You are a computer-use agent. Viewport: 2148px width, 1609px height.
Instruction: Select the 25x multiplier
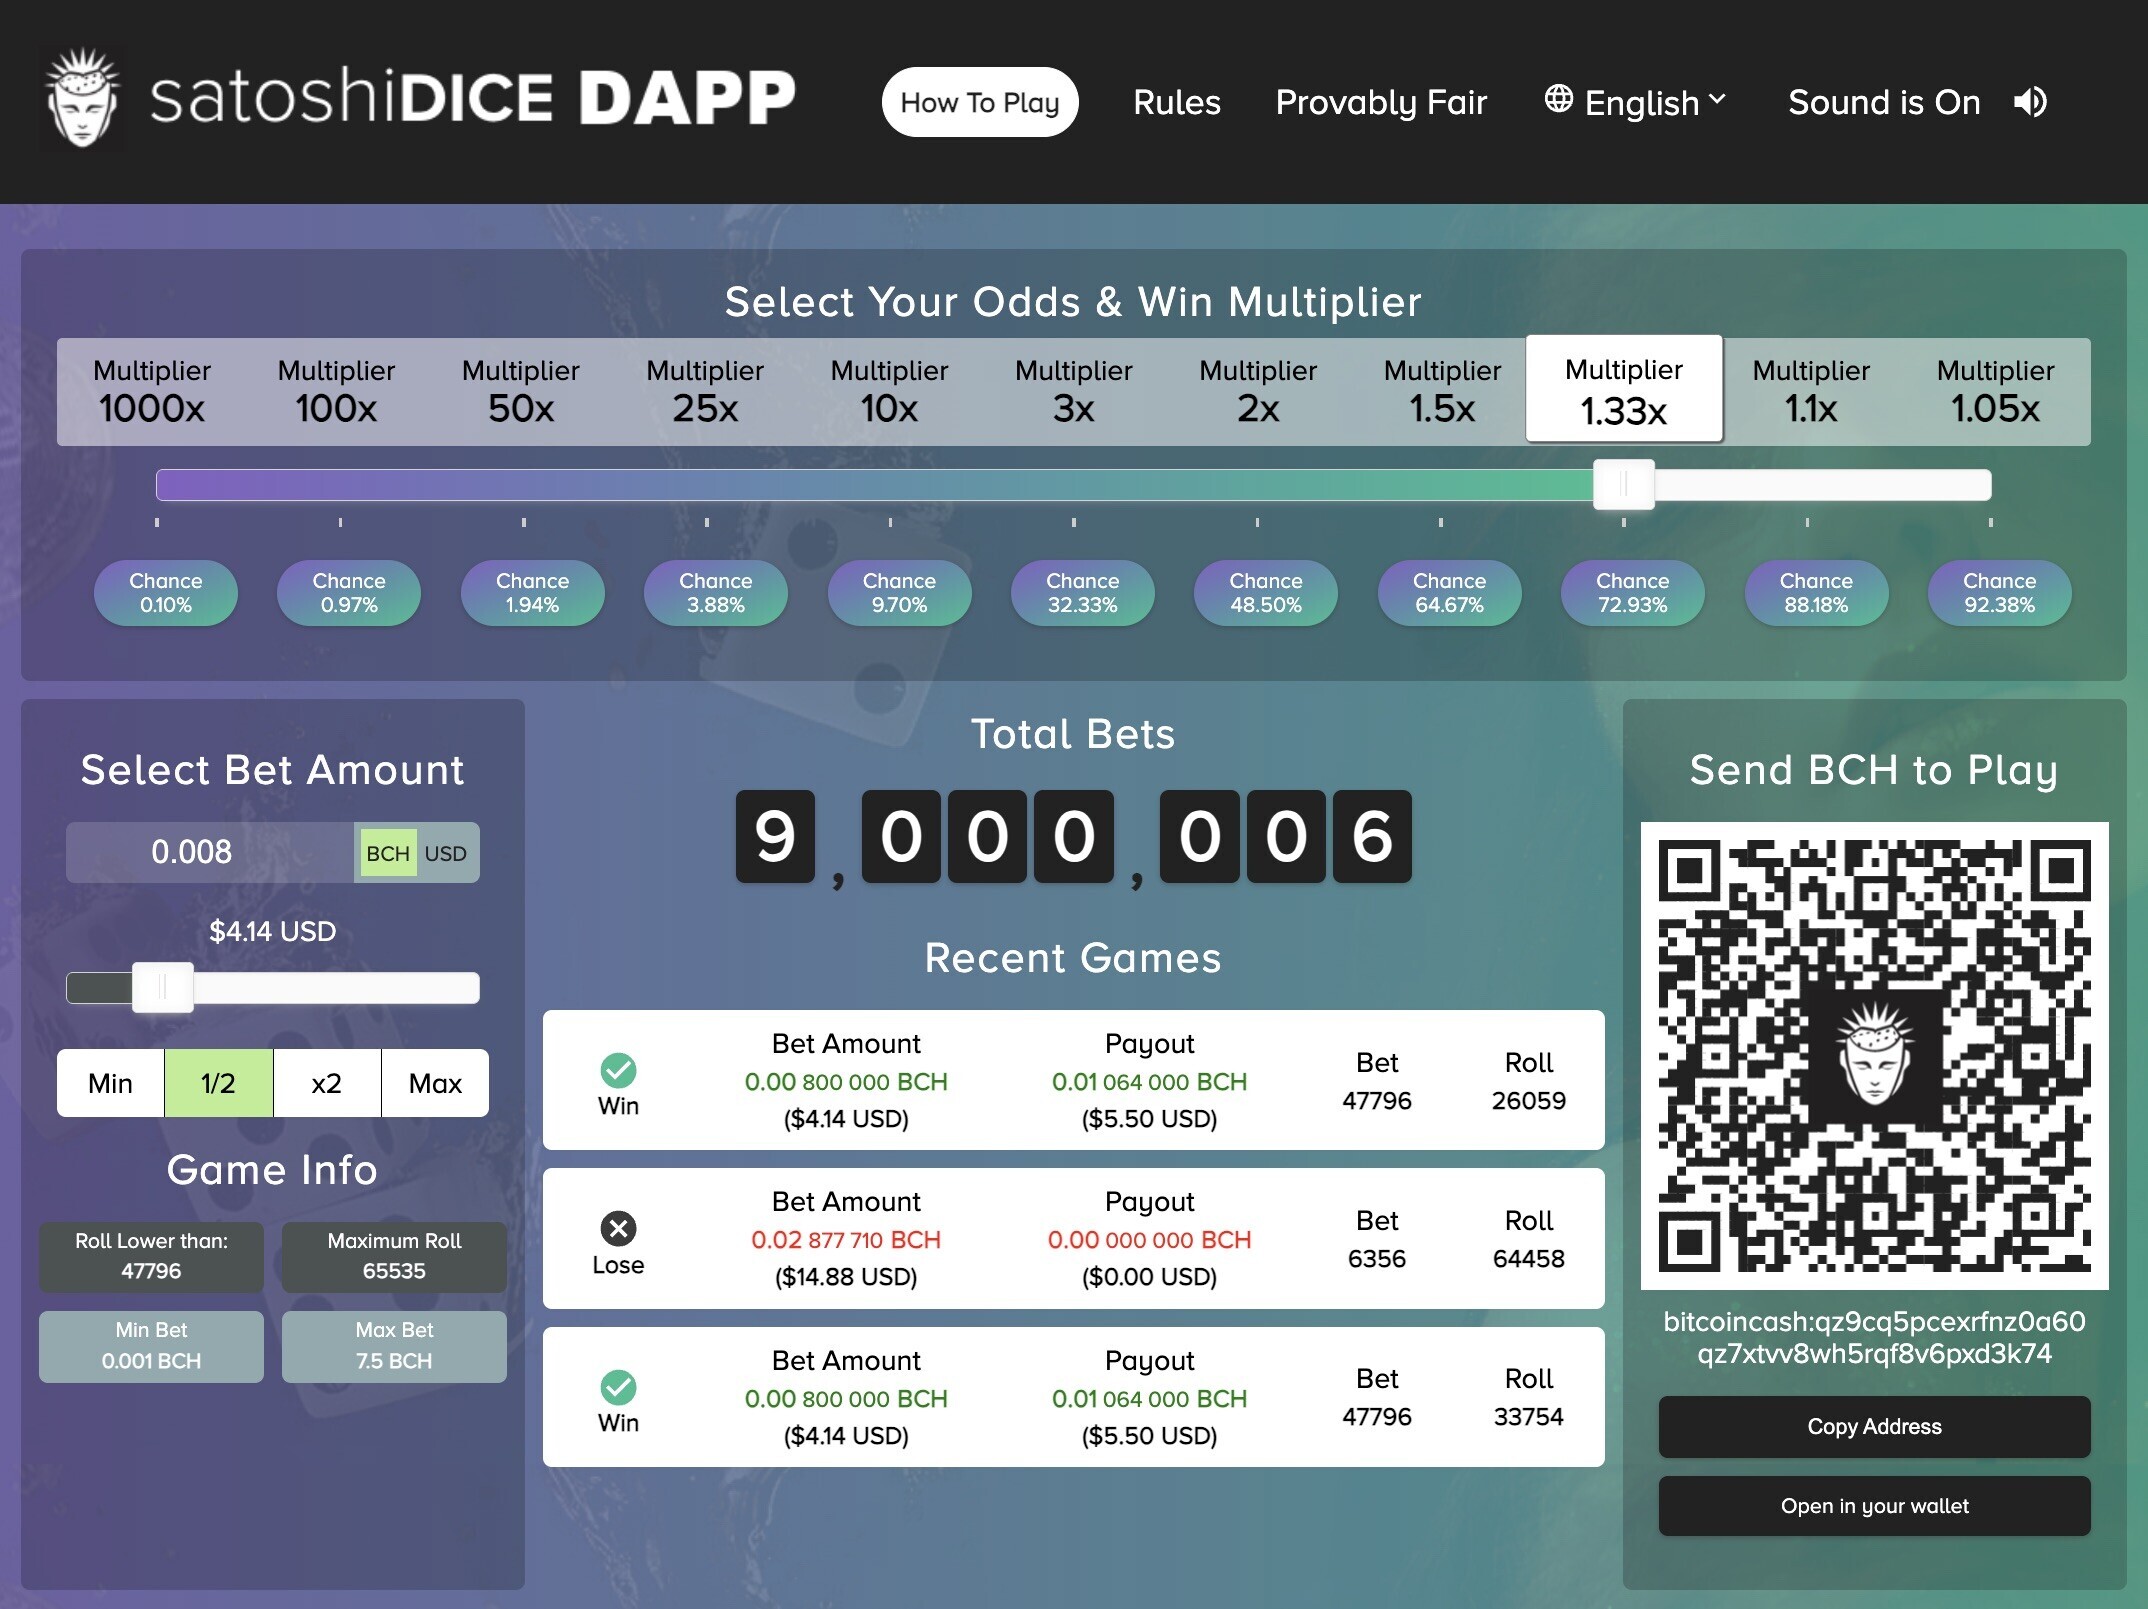[x=705, y=391]
